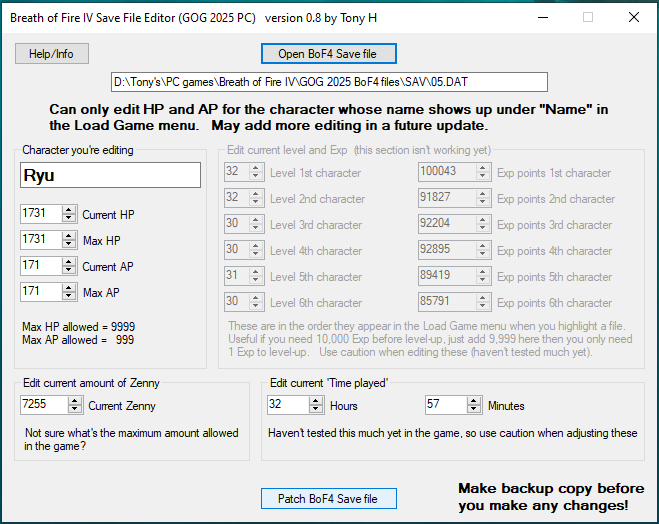Click the Current Zenny value field
The width and height of the screenshot is (659, 524).
(x=44, y=405)
